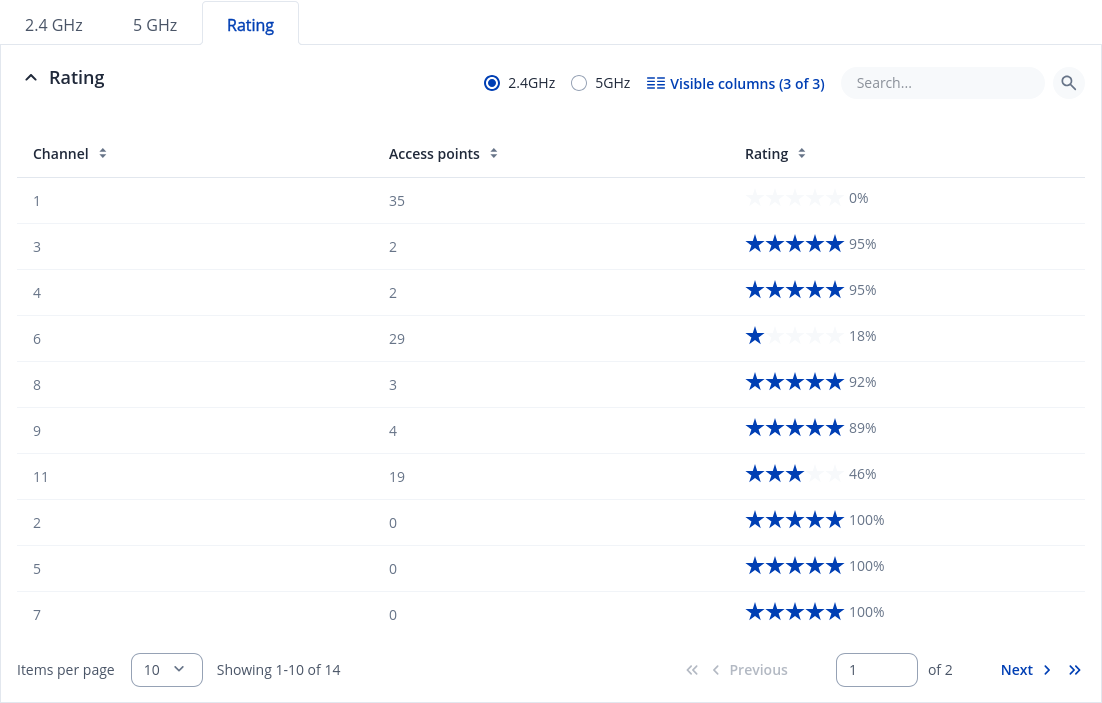The image size is (1102, 703).
Task: Switch to the 5 GHz tab
Action: coord(155,25)
